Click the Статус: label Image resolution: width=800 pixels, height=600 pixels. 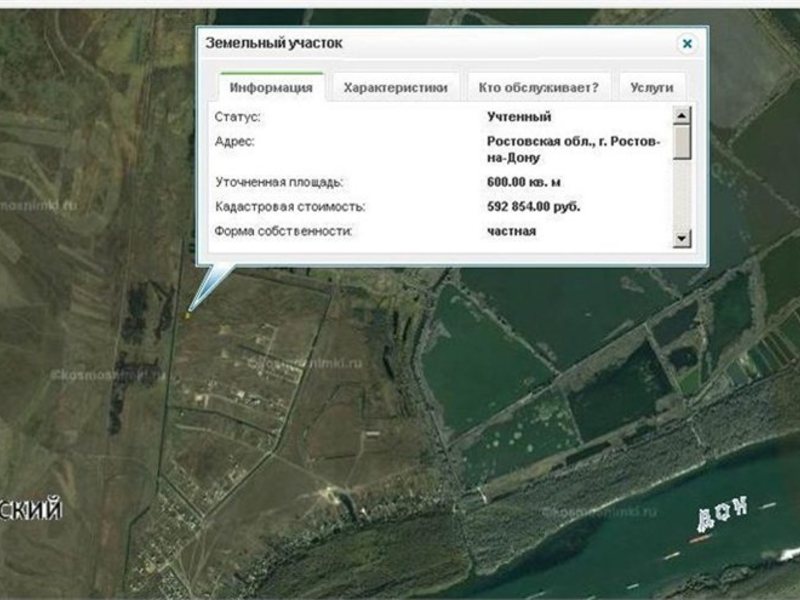pyautogui.click(x=237, y=117)
